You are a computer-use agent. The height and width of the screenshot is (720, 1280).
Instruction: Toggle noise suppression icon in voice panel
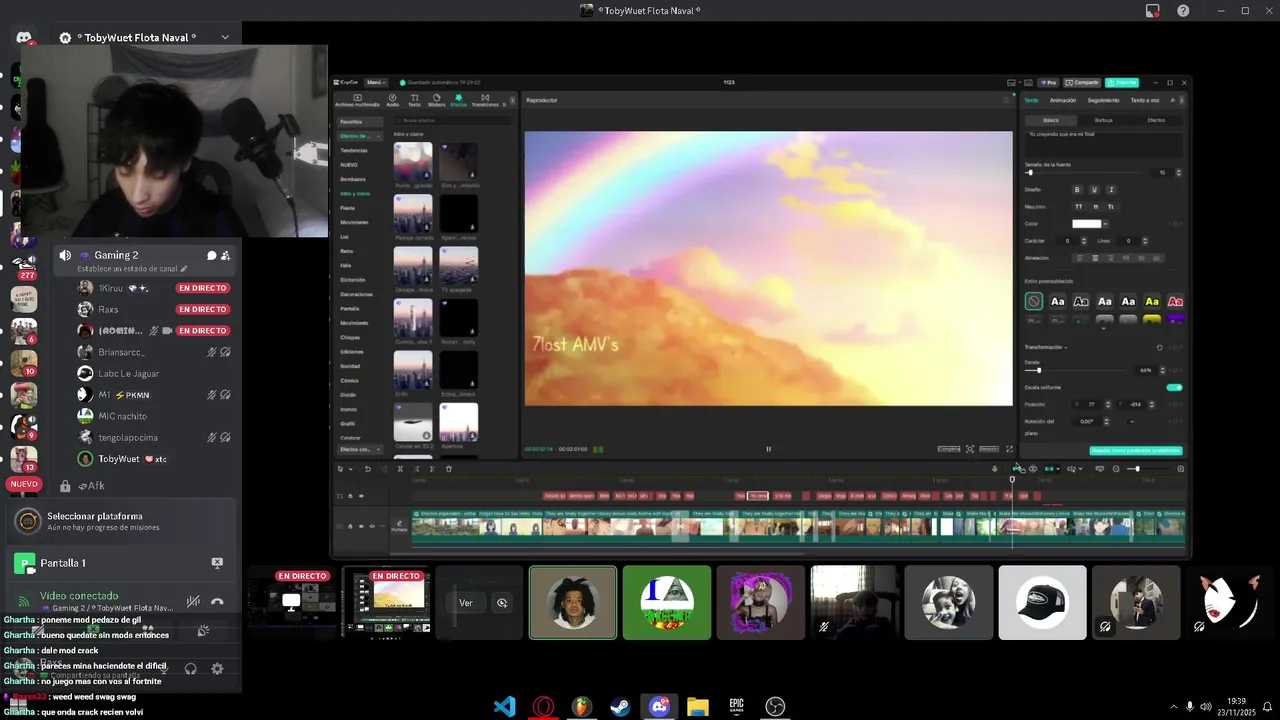pyautogui.click(x=193, y=602)
